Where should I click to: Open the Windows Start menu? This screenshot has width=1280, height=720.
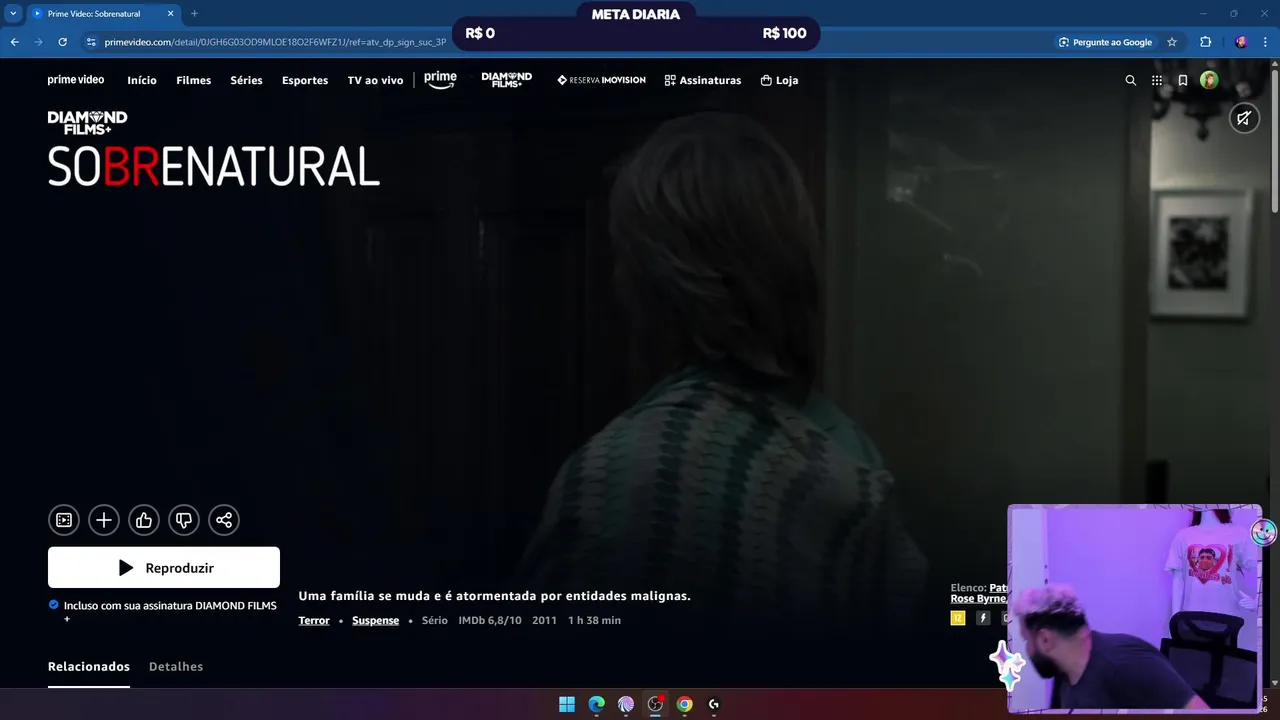[x=567, y=704]
